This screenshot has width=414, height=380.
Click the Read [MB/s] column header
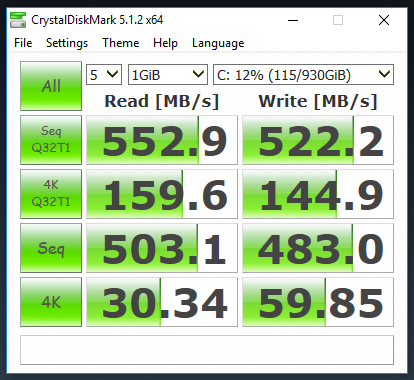(x=162, y=101)
